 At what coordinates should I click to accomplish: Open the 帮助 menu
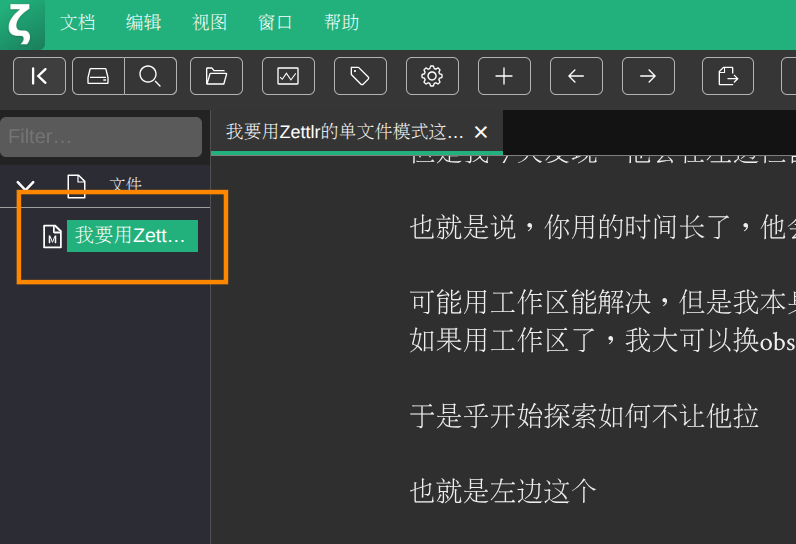click(x=342, y=22)
